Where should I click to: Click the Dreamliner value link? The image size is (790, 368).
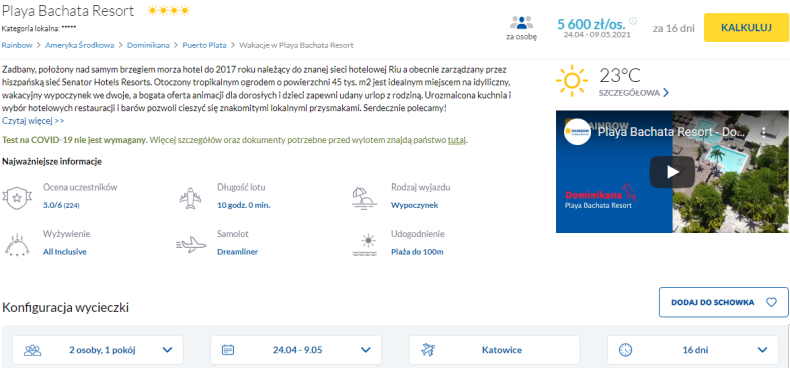point(237,252)
